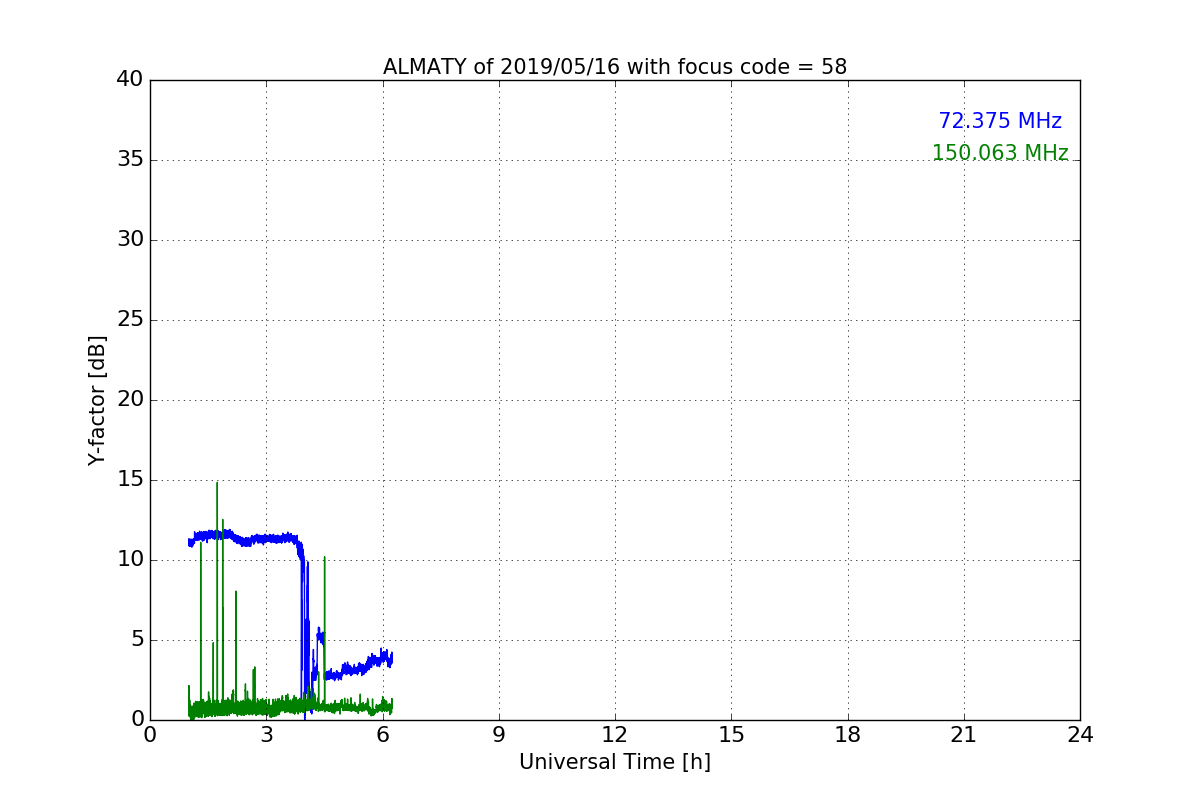Click the blue 72.375 MHz legend label
1200x800 pixels.
1000,121
